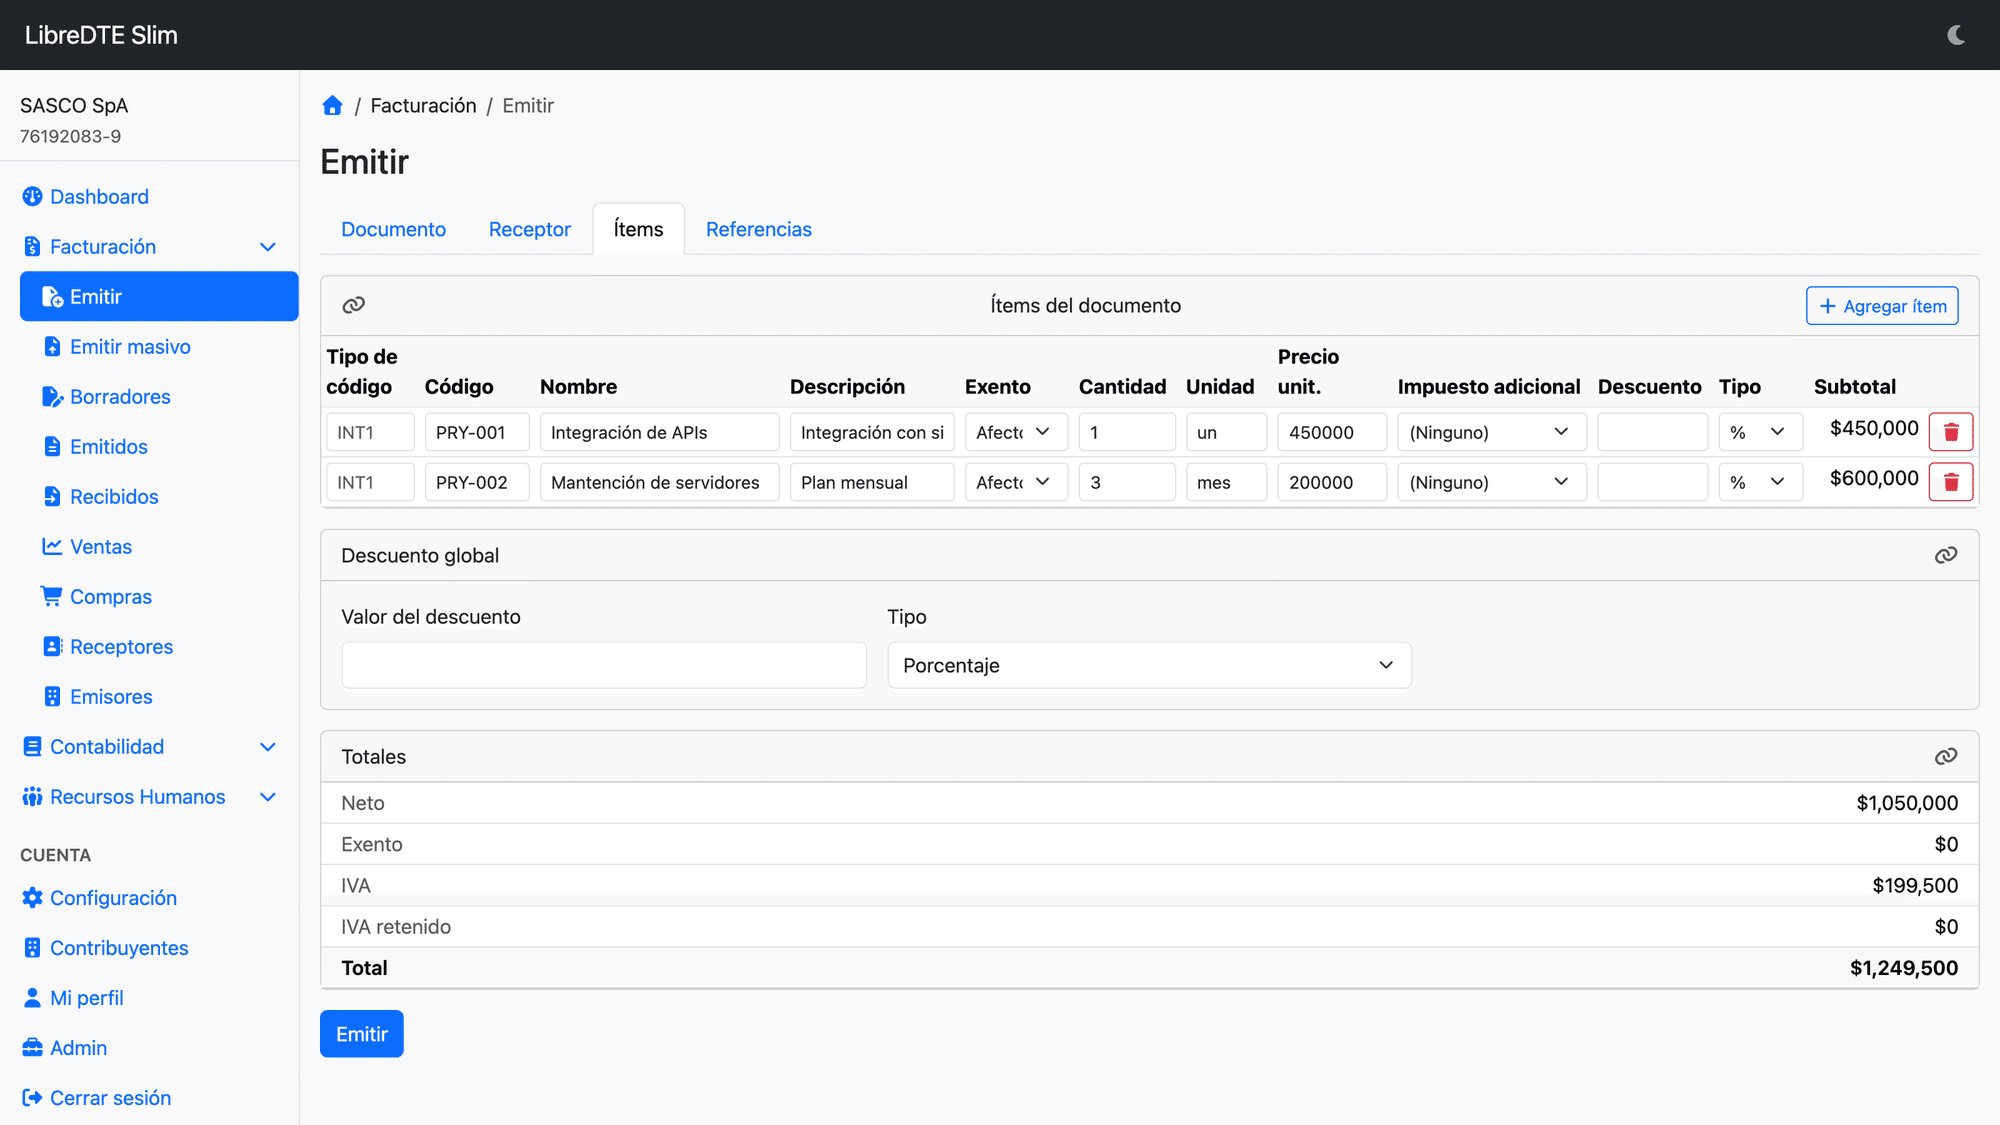Delete the PRY-001 item row
Screen dimensions: 2000x1125
1950,432
